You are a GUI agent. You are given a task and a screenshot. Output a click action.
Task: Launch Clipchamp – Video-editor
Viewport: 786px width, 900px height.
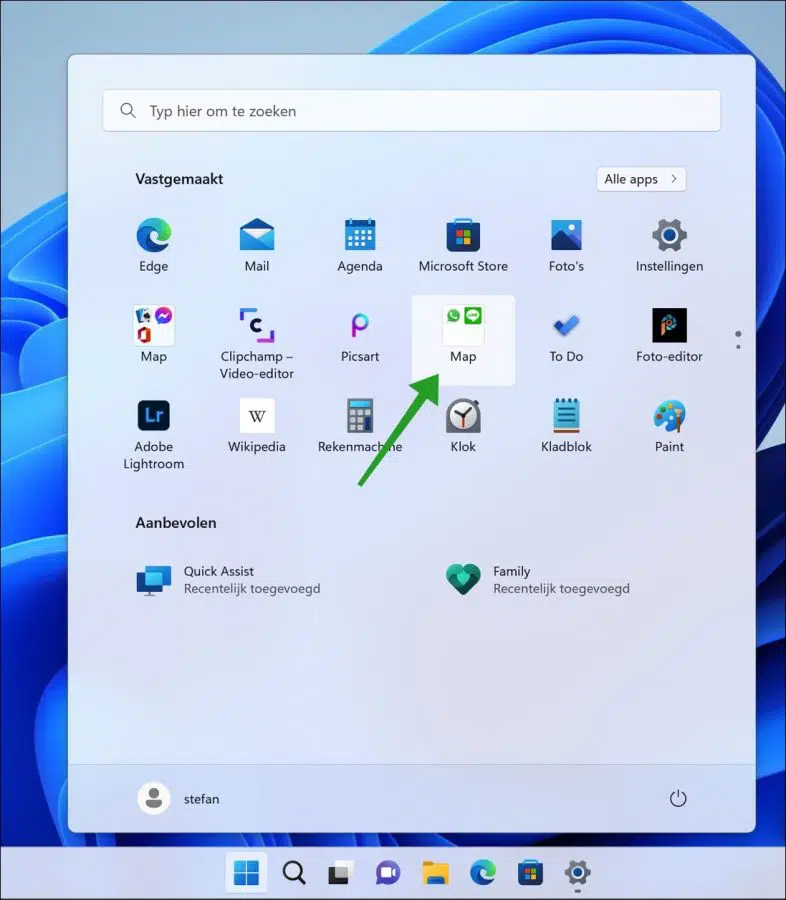pyautogui.click(x=257, y=343)
